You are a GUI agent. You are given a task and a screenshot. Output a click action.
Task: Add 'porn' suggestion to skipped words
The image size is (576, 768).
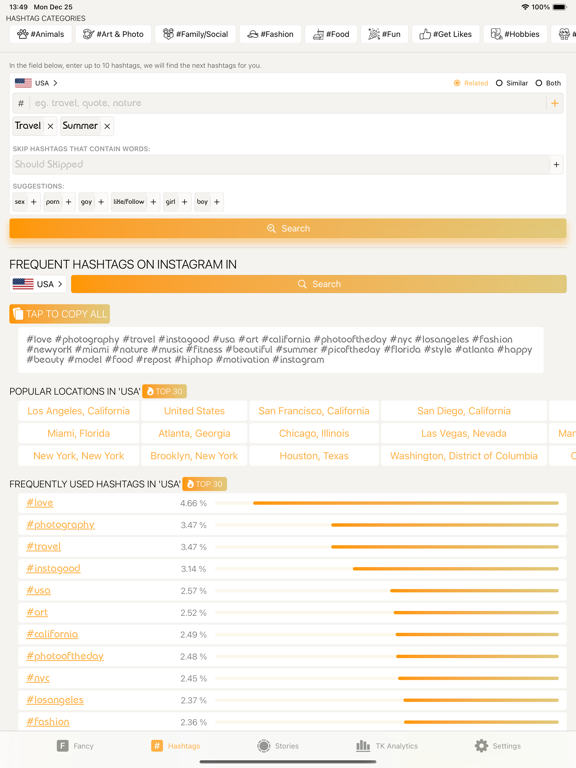[69, 202]
